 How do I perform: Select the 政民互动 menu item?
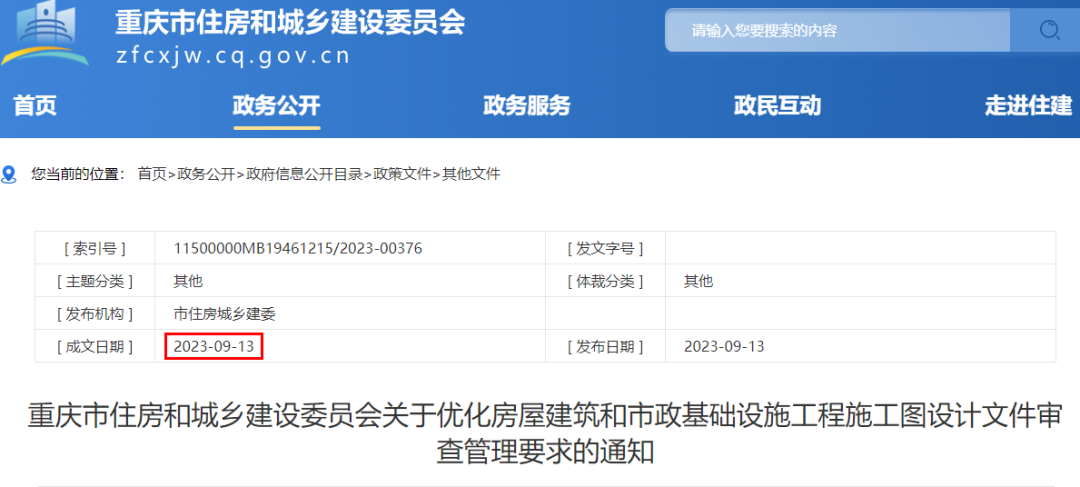tap(777, 105)
